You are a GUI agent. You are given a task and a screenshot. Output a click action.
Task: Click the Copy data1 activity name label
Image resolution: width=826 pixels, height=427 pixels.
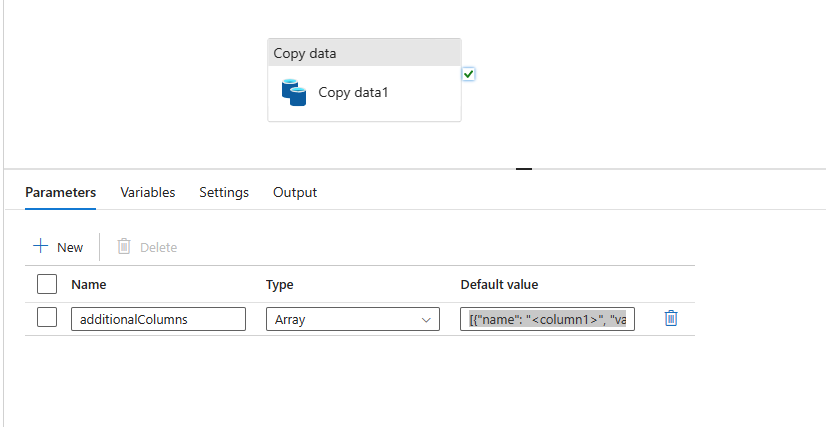point(353,93)
